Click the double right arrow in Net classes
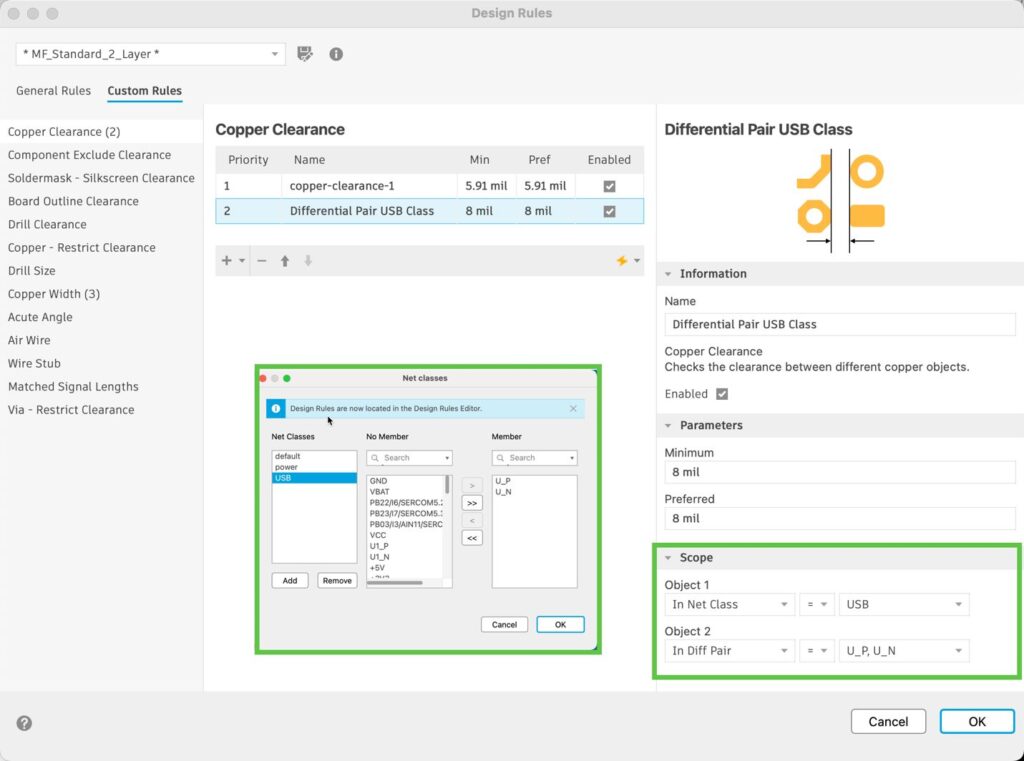 pyautogui.click(x=472, y=503)
